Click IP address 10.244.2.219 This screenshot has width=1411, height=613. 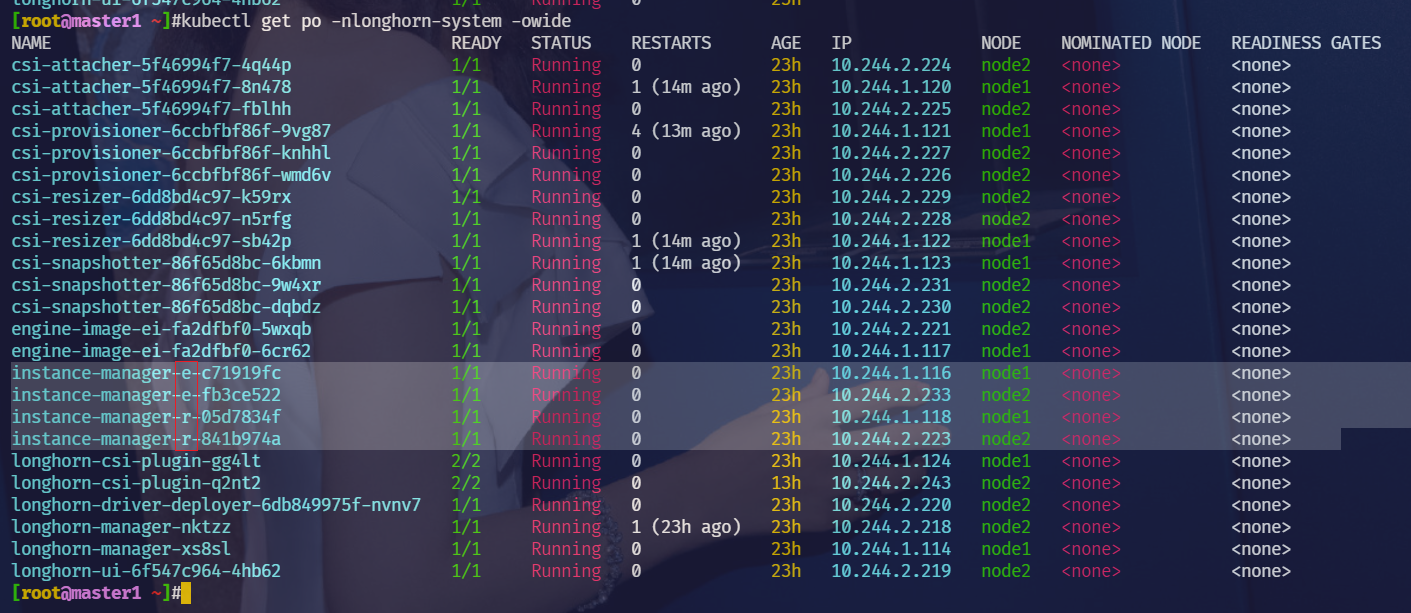(x=891, y=571)
